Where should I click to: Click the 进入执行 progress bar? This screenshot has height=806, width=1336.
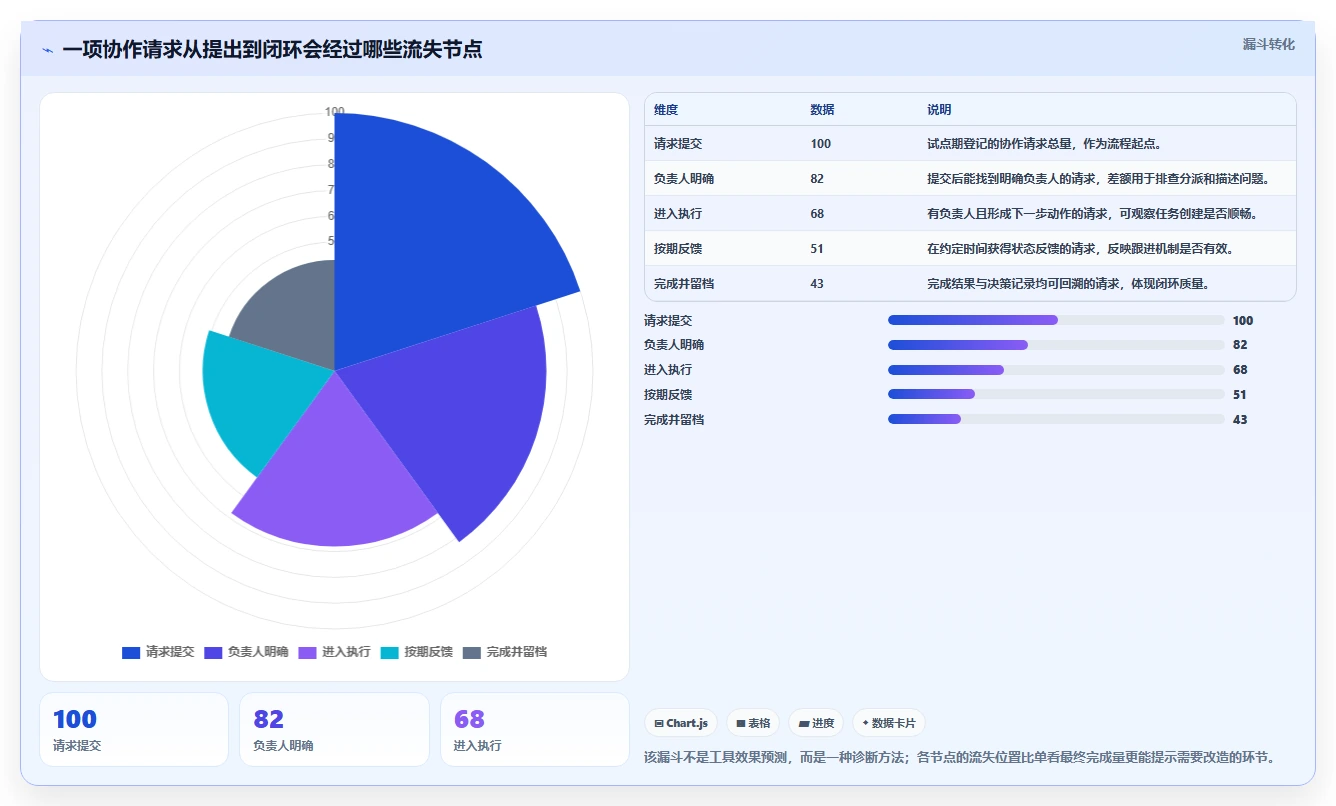pyautogui.click(x=1056, y=370)
